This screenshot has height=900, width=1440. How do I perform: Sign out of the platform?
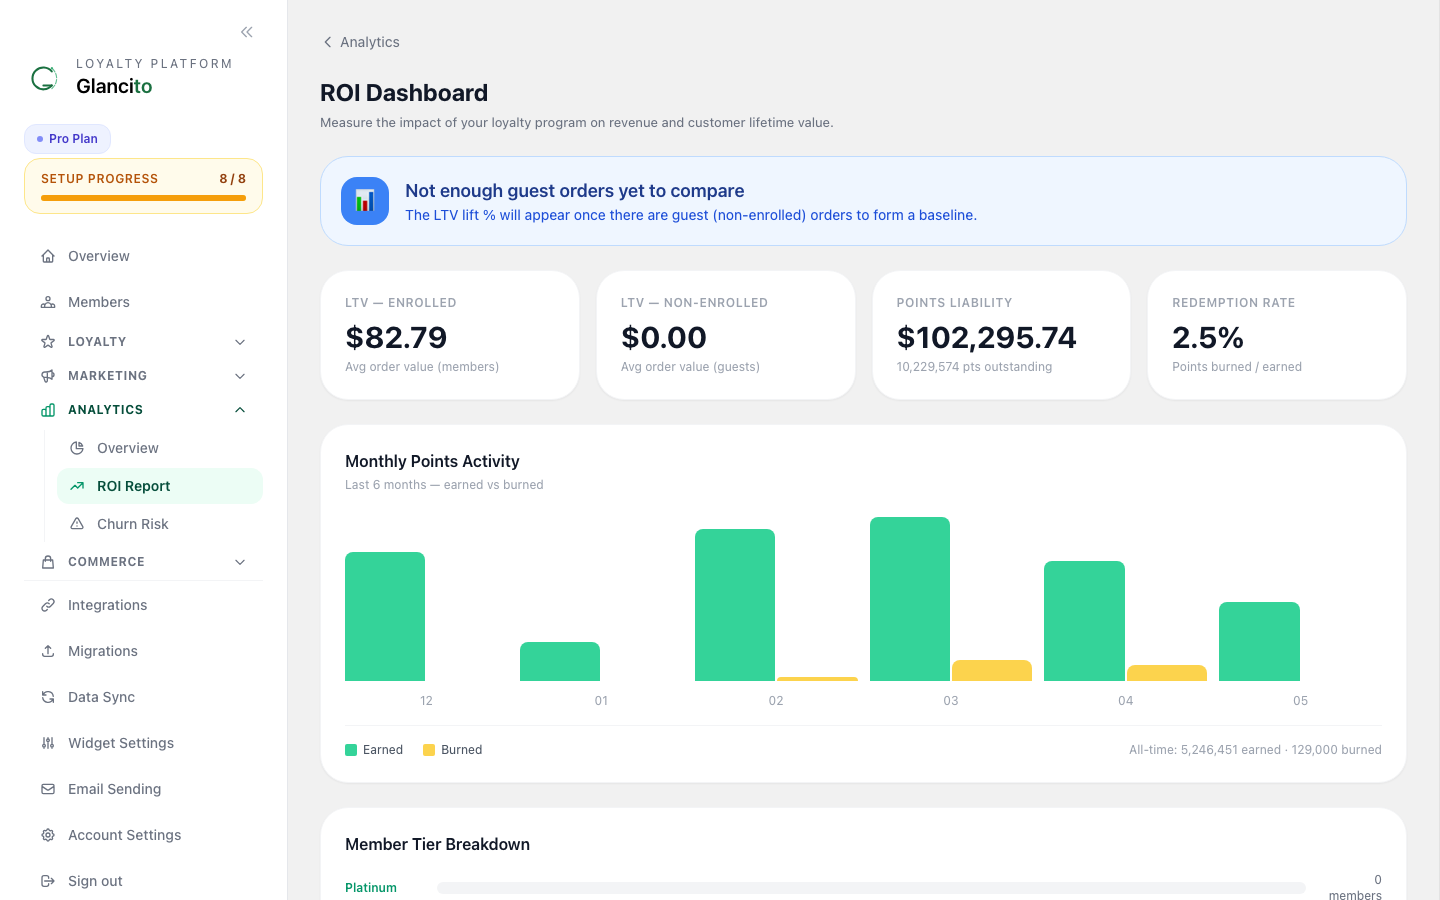(x=144, y=881)
